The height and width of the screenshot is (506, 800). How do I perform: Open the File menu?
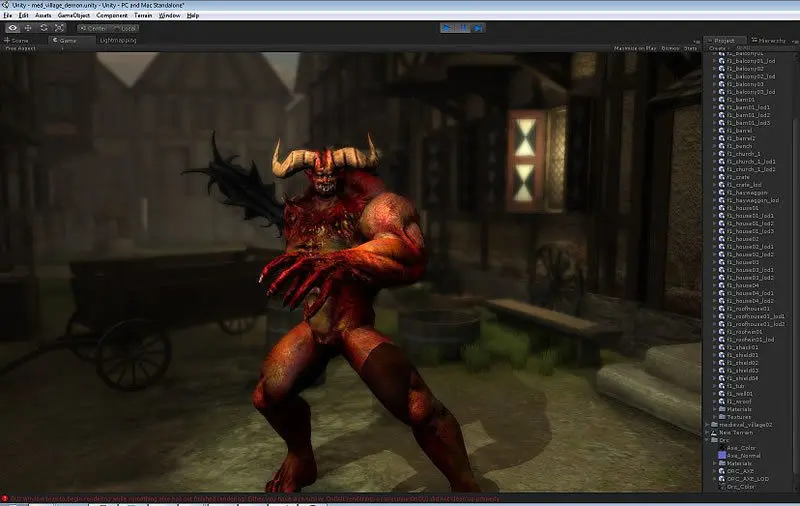tap(8, 15)
